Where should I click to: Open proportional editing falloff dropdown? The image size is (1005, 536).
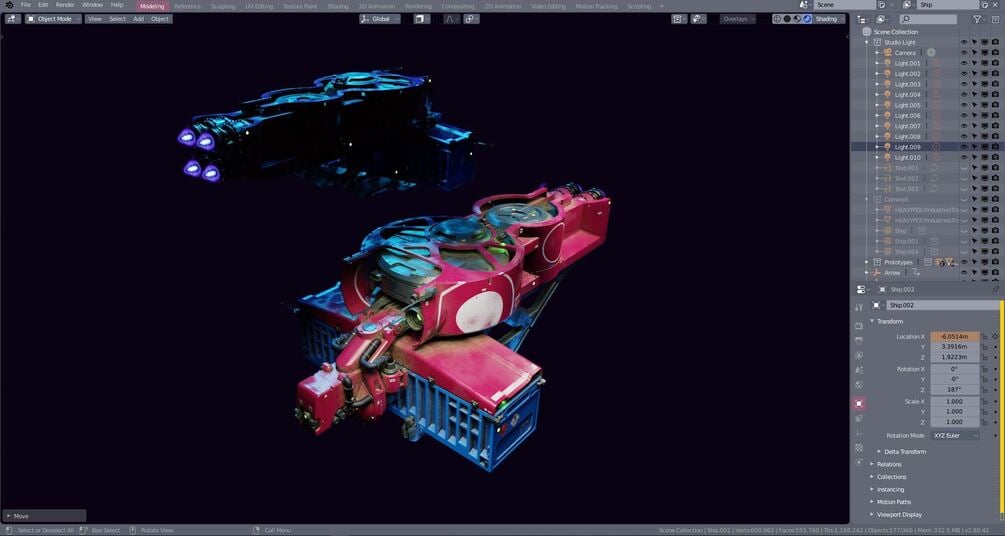[x=451, y=19]
